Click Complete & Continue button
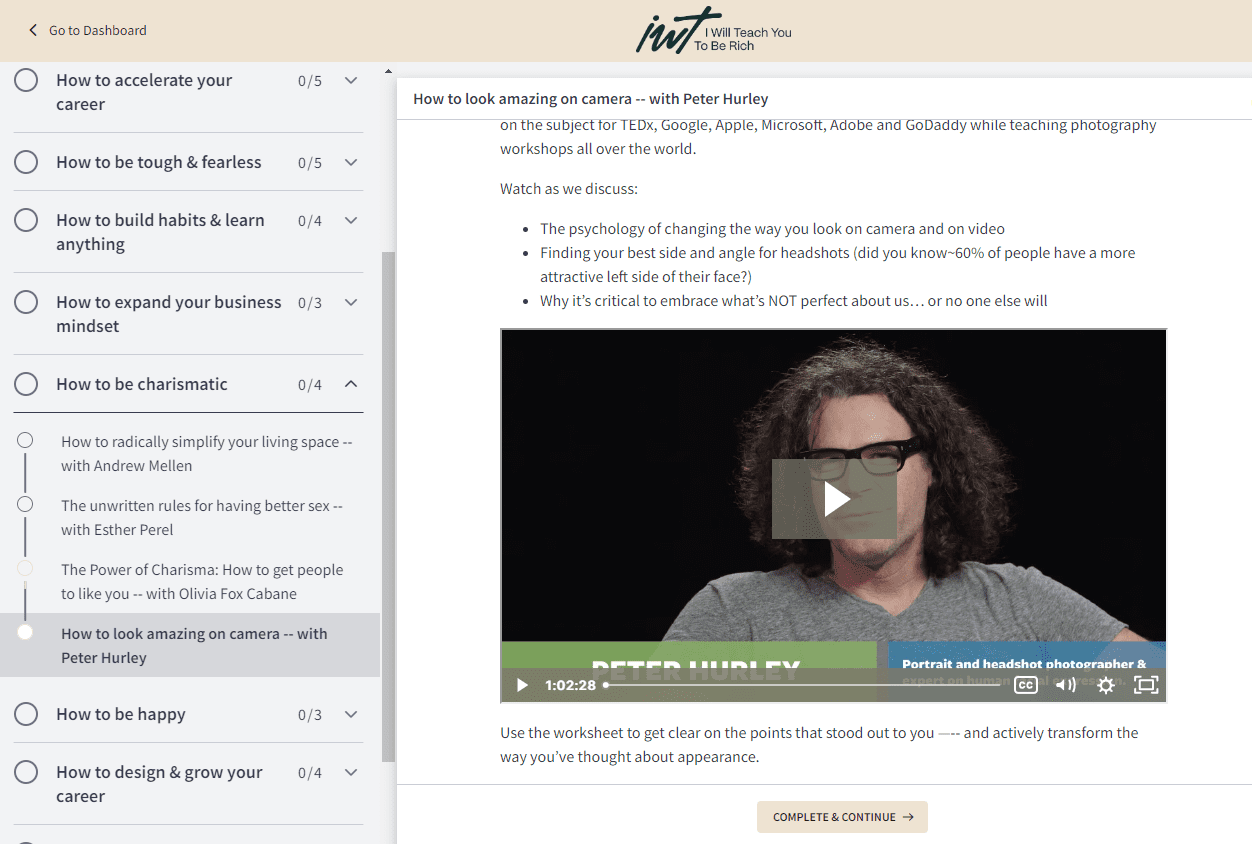Screen dimensions: 1252x844 coord(842,817)
